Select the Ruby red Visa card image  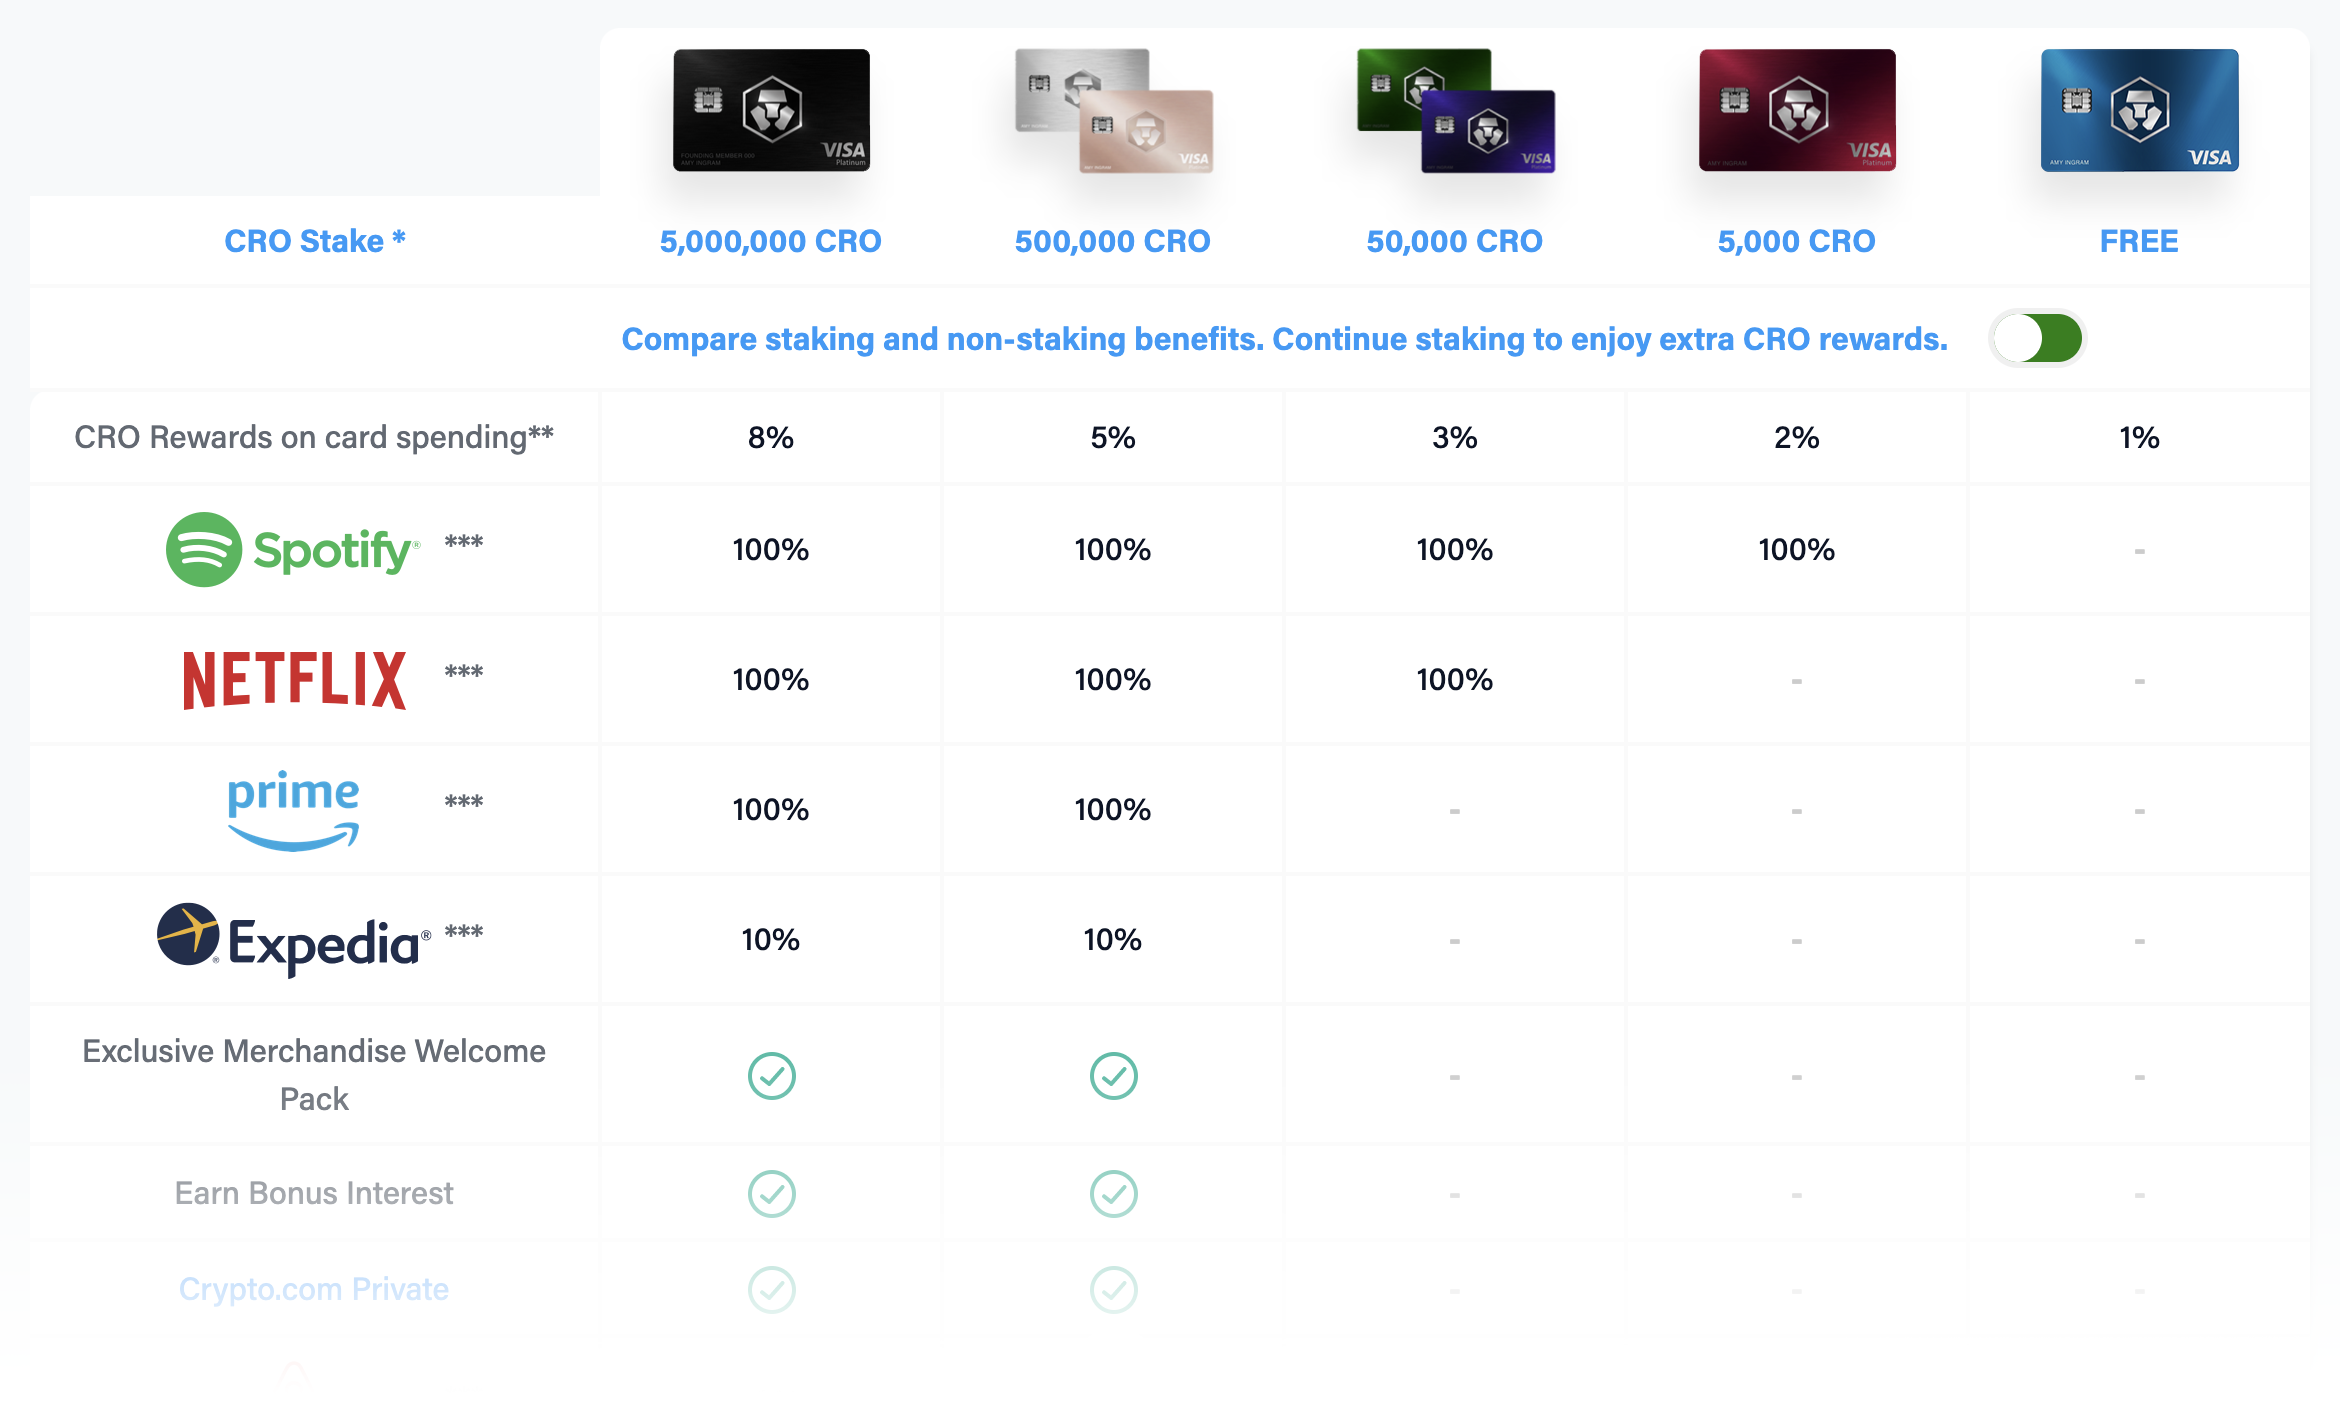coord(1797,110)
